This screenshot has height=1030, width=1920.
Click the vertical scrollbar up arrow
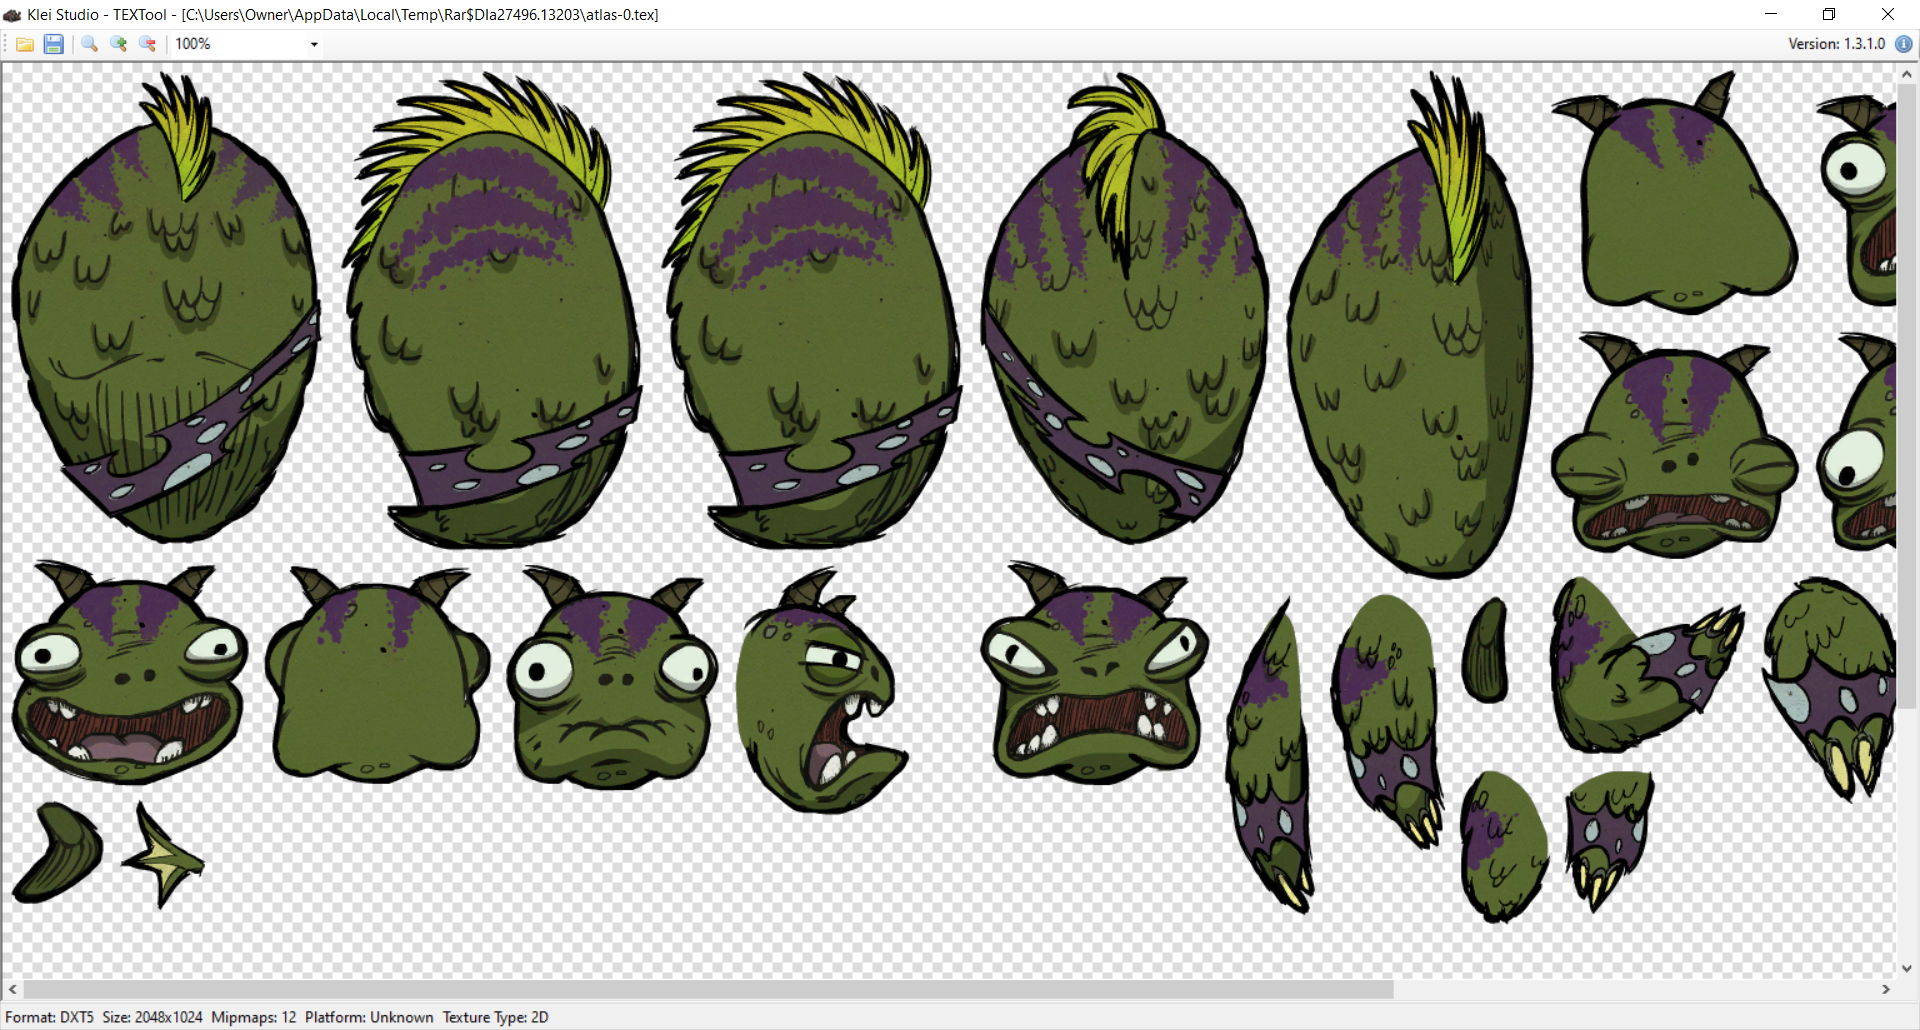(1907, 74)
